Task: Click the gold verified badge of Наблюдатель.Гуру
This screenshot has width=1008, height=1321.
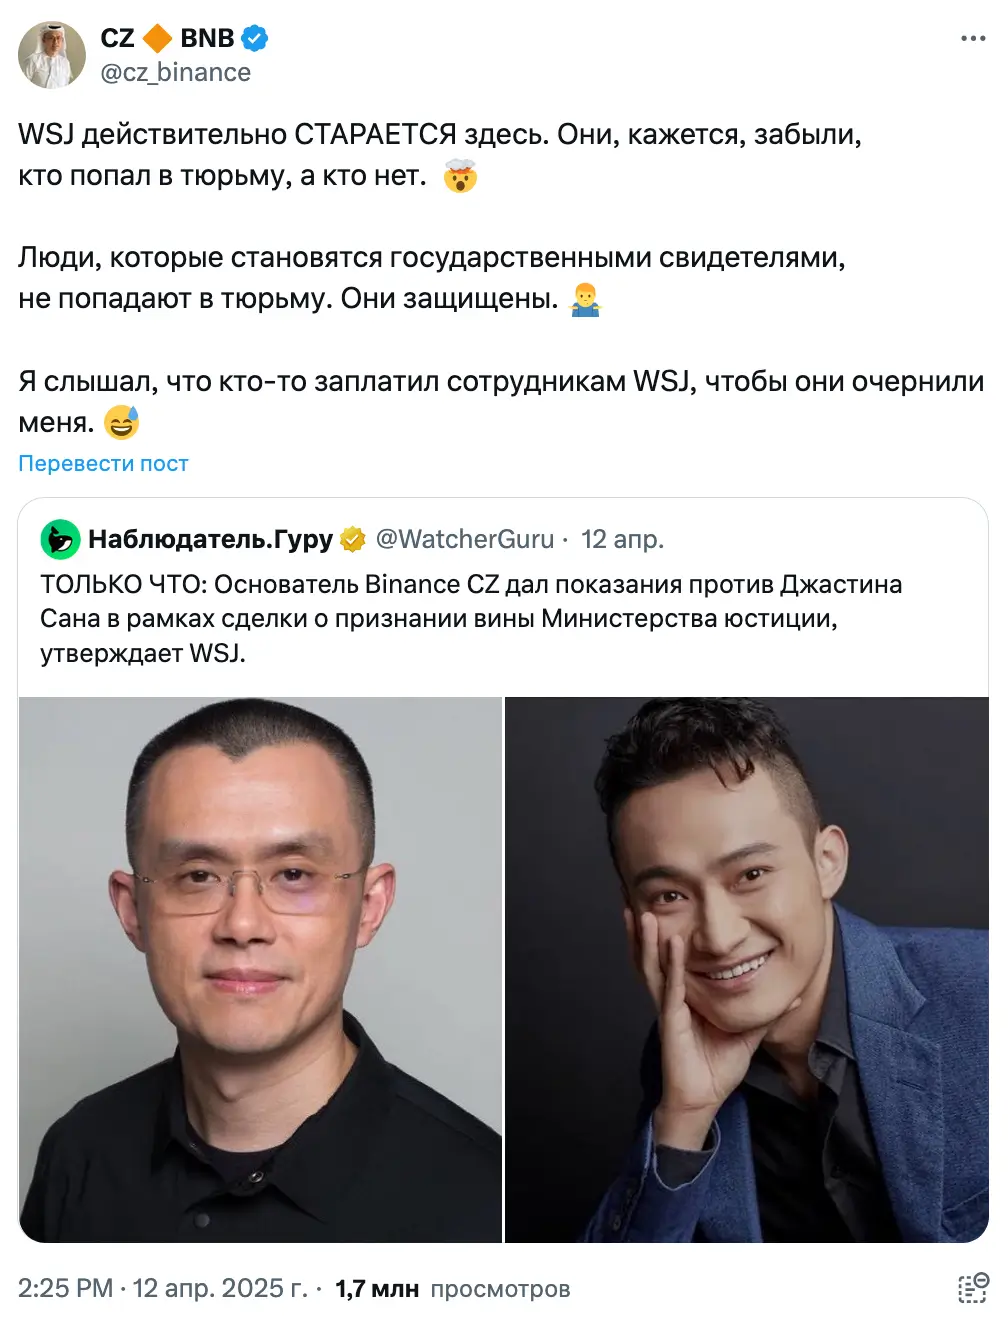Action: pyautogui.click(x=352, y=539)
